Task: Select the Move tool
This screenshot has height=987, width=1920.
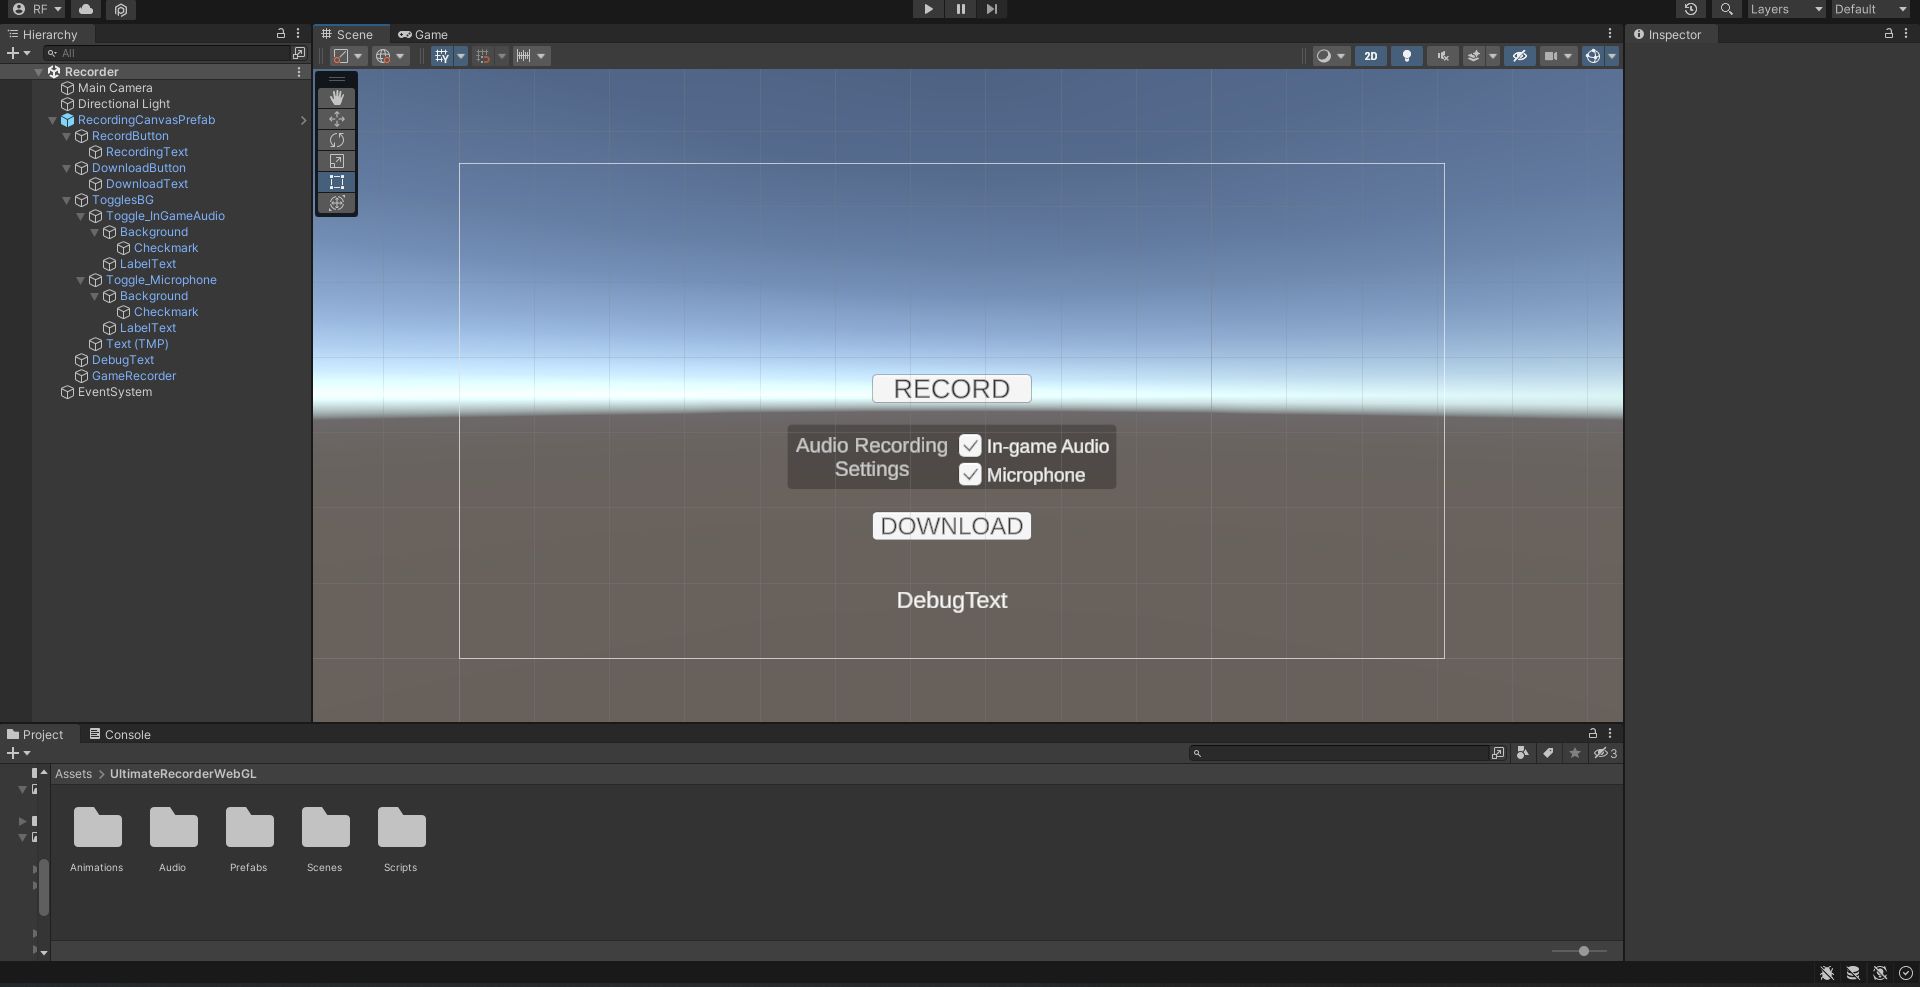Action: pyautogui.click(x=337, y=119)
